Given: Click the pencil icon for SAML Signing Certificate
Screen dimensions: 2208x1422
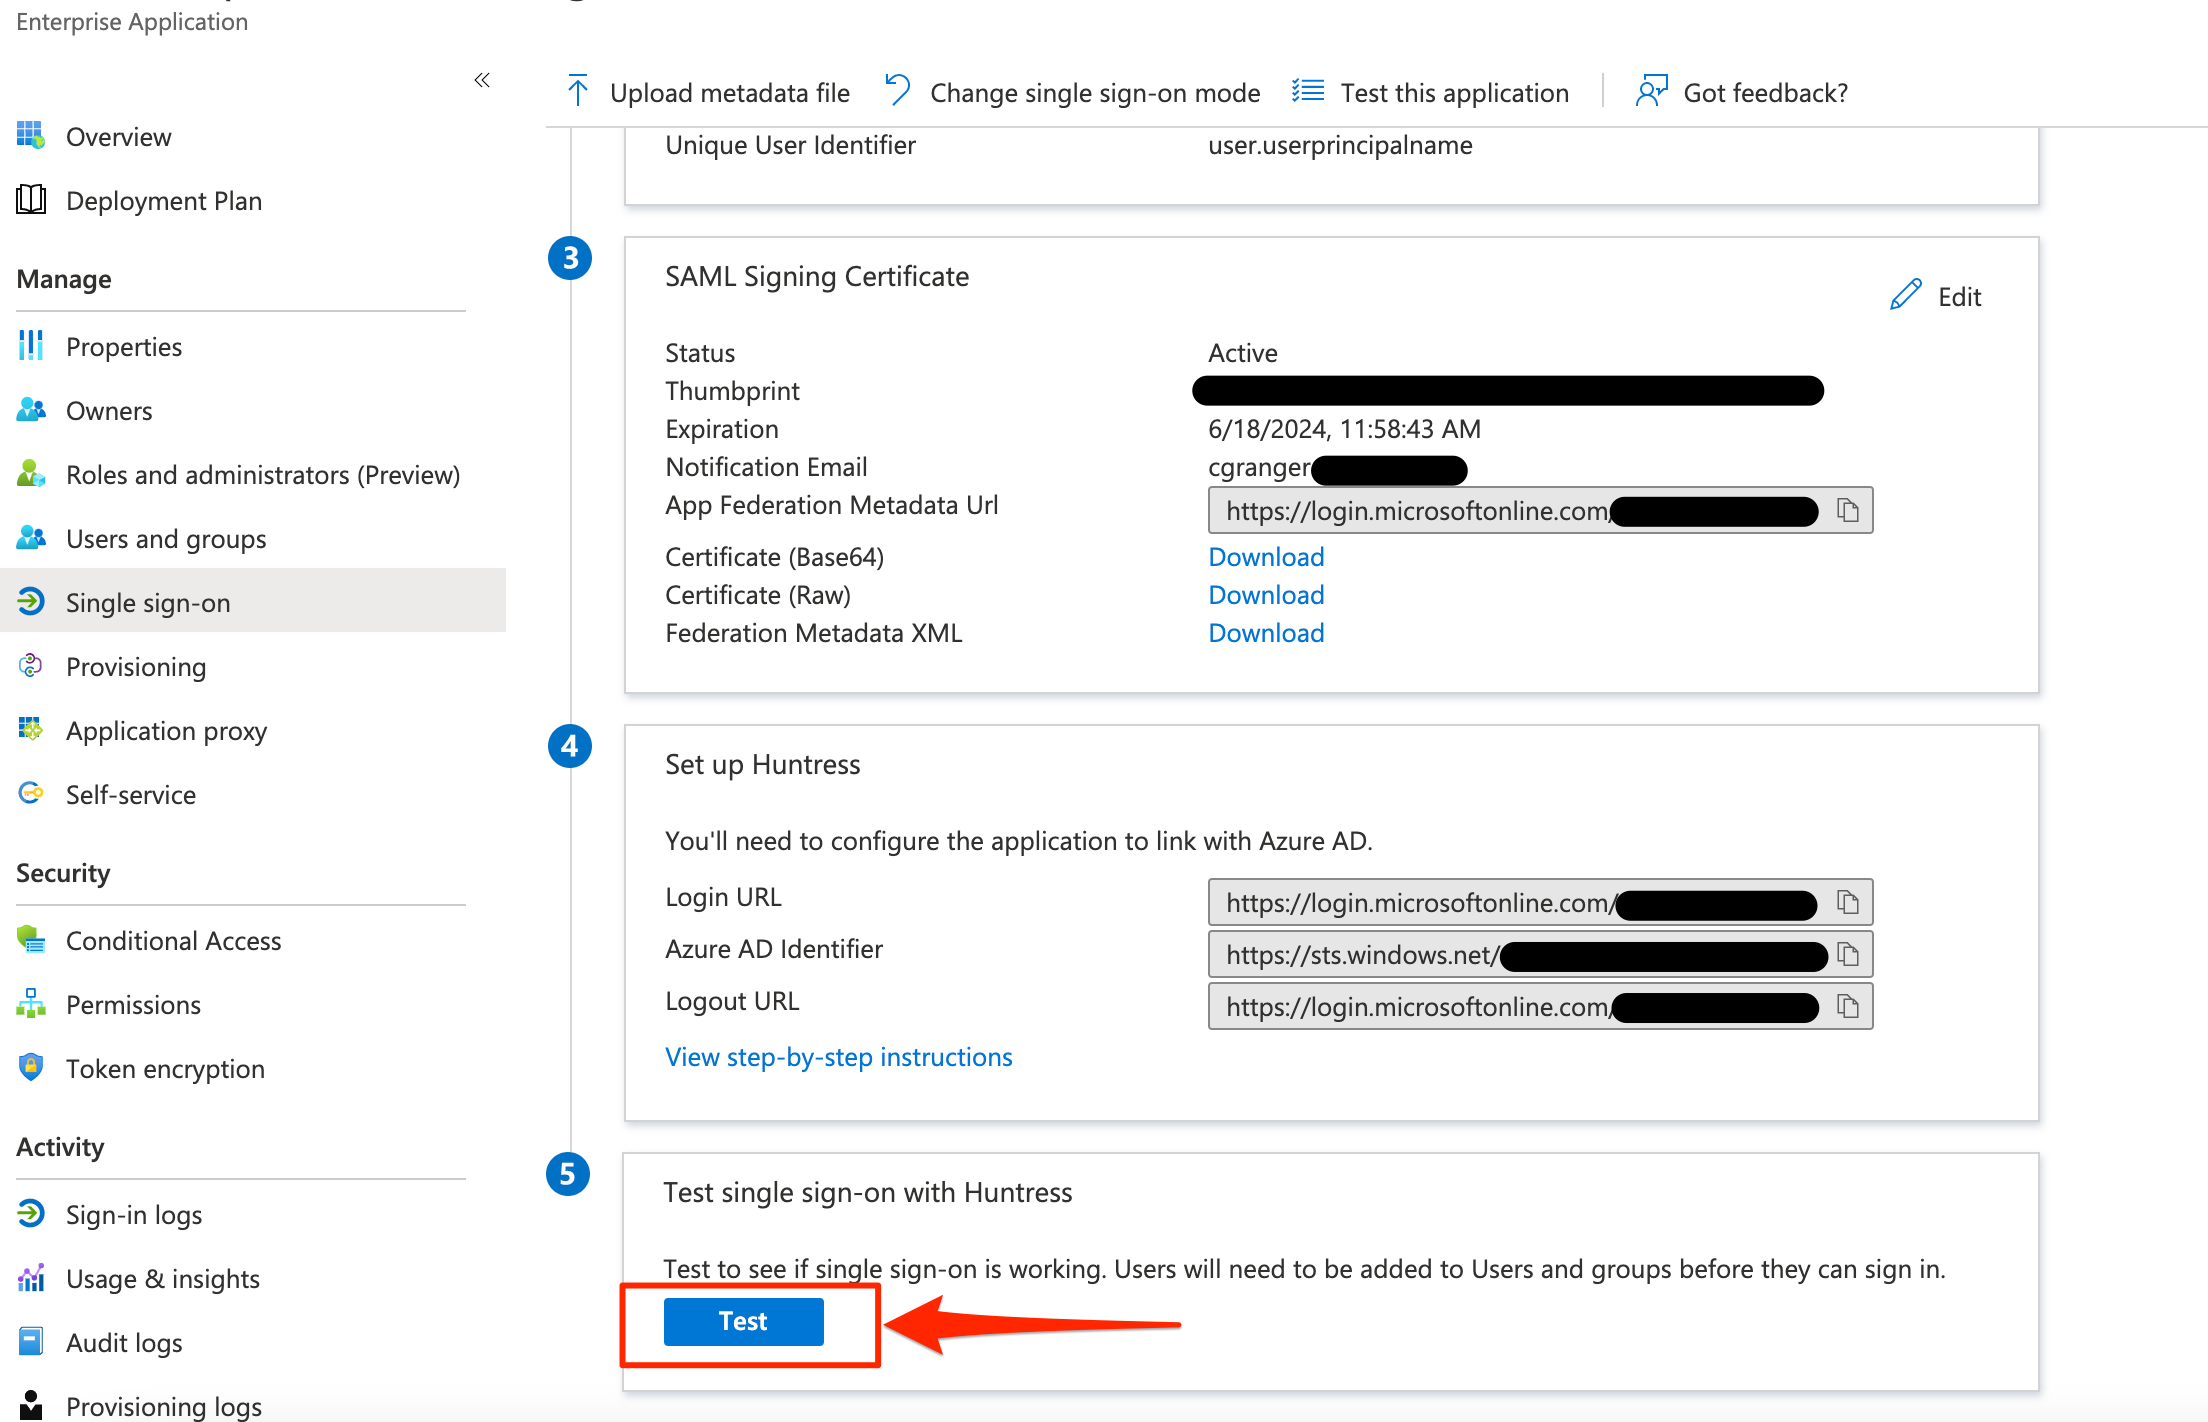Looking at the screenshot, I should point(1906,295).
